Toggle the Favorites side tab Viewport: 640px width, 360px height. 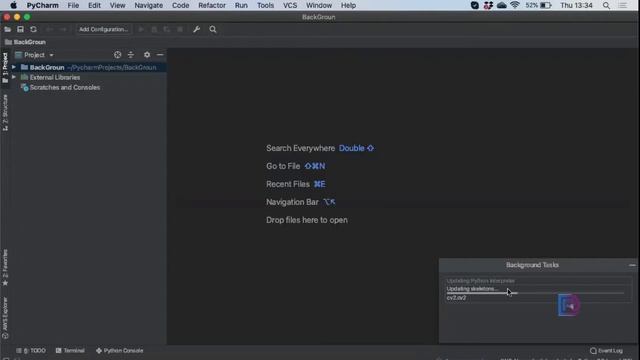[x=5, y=268]
